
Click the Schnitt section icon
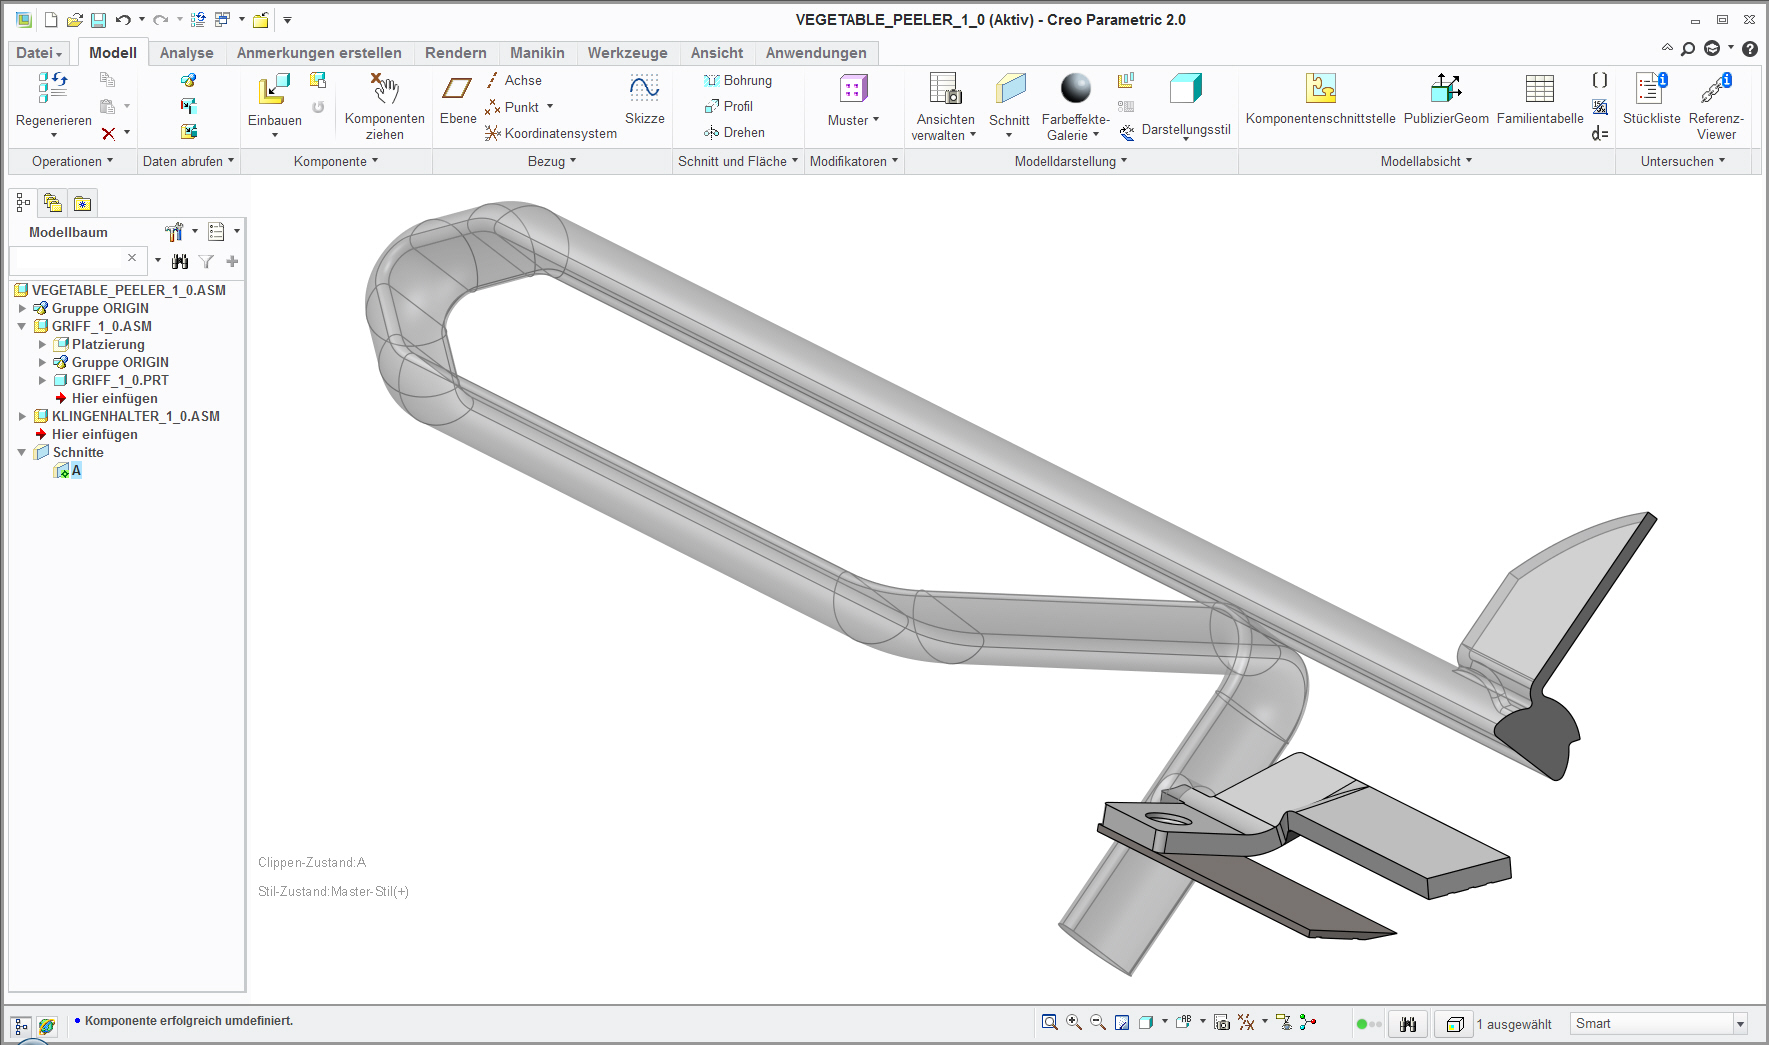(x=1010, y=88)
